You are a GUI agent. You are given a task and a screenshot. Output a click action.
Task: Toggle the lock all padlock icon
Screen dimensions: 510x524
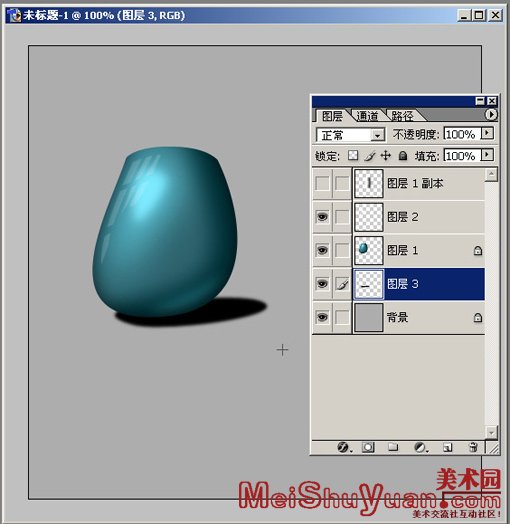pyautogui.click(x=403, y=156)
